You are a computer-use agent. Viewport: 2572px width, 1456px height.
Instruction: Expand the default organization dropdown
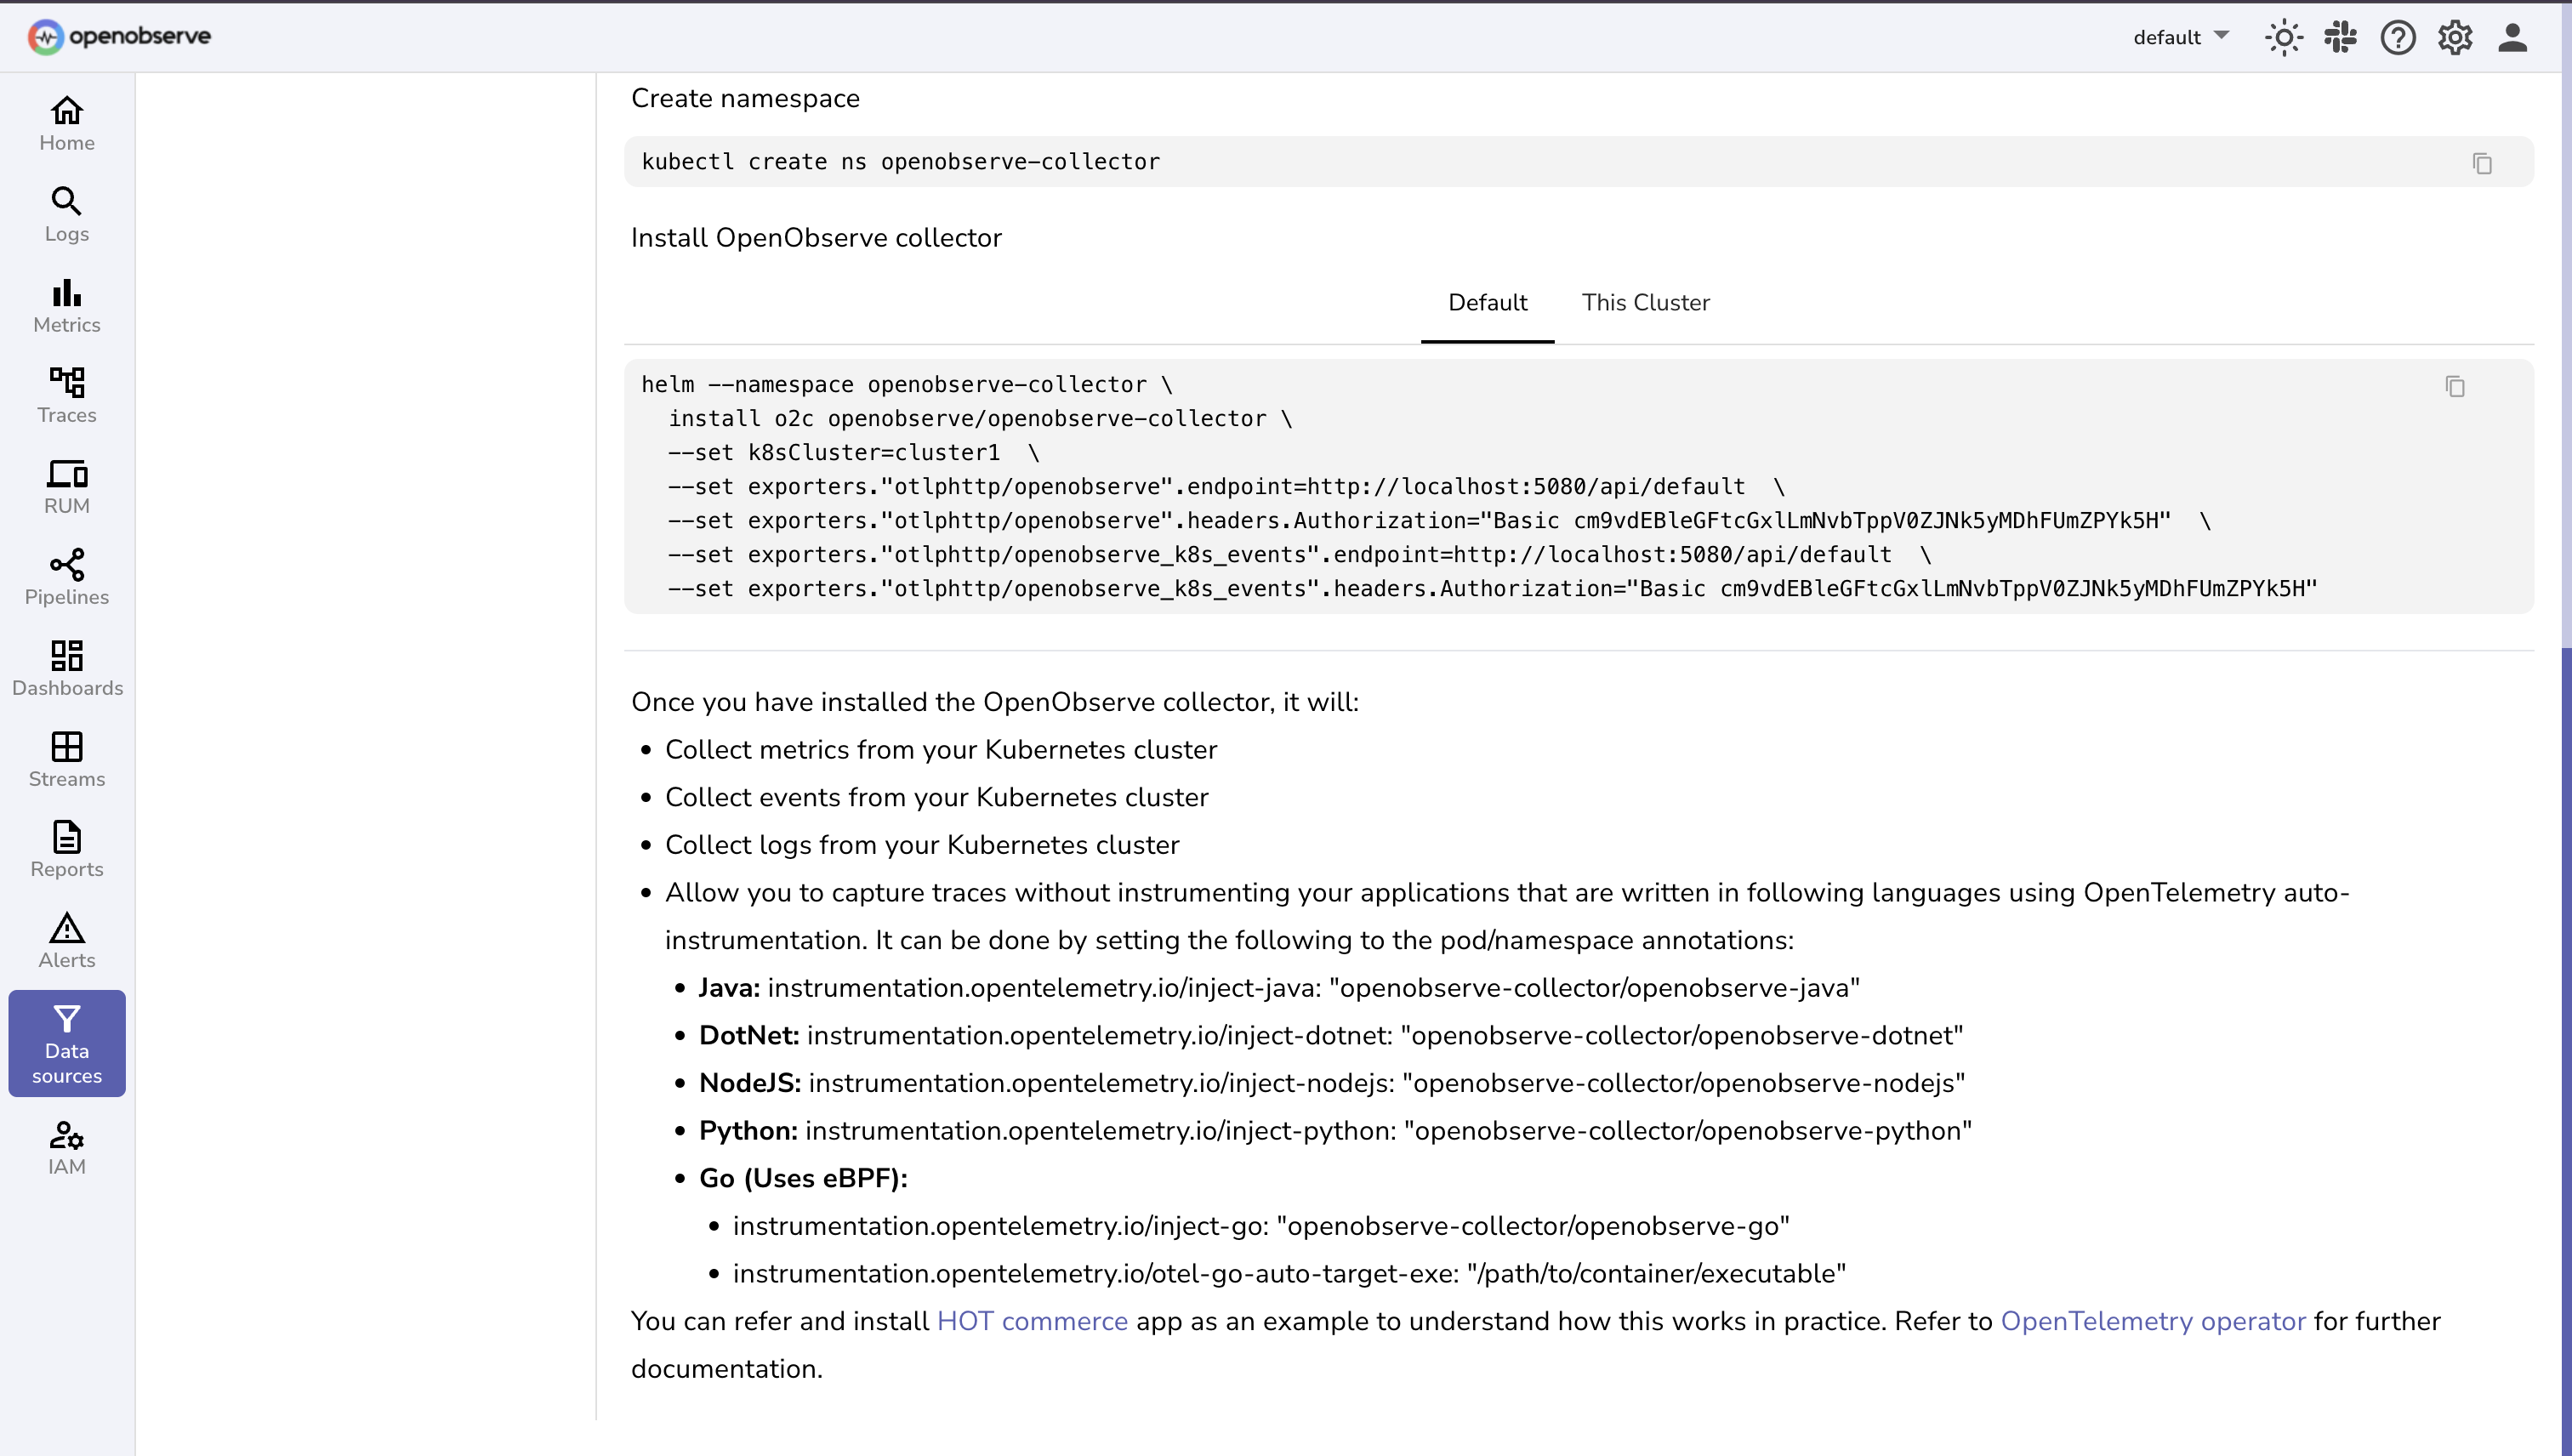pos(2180,37)
